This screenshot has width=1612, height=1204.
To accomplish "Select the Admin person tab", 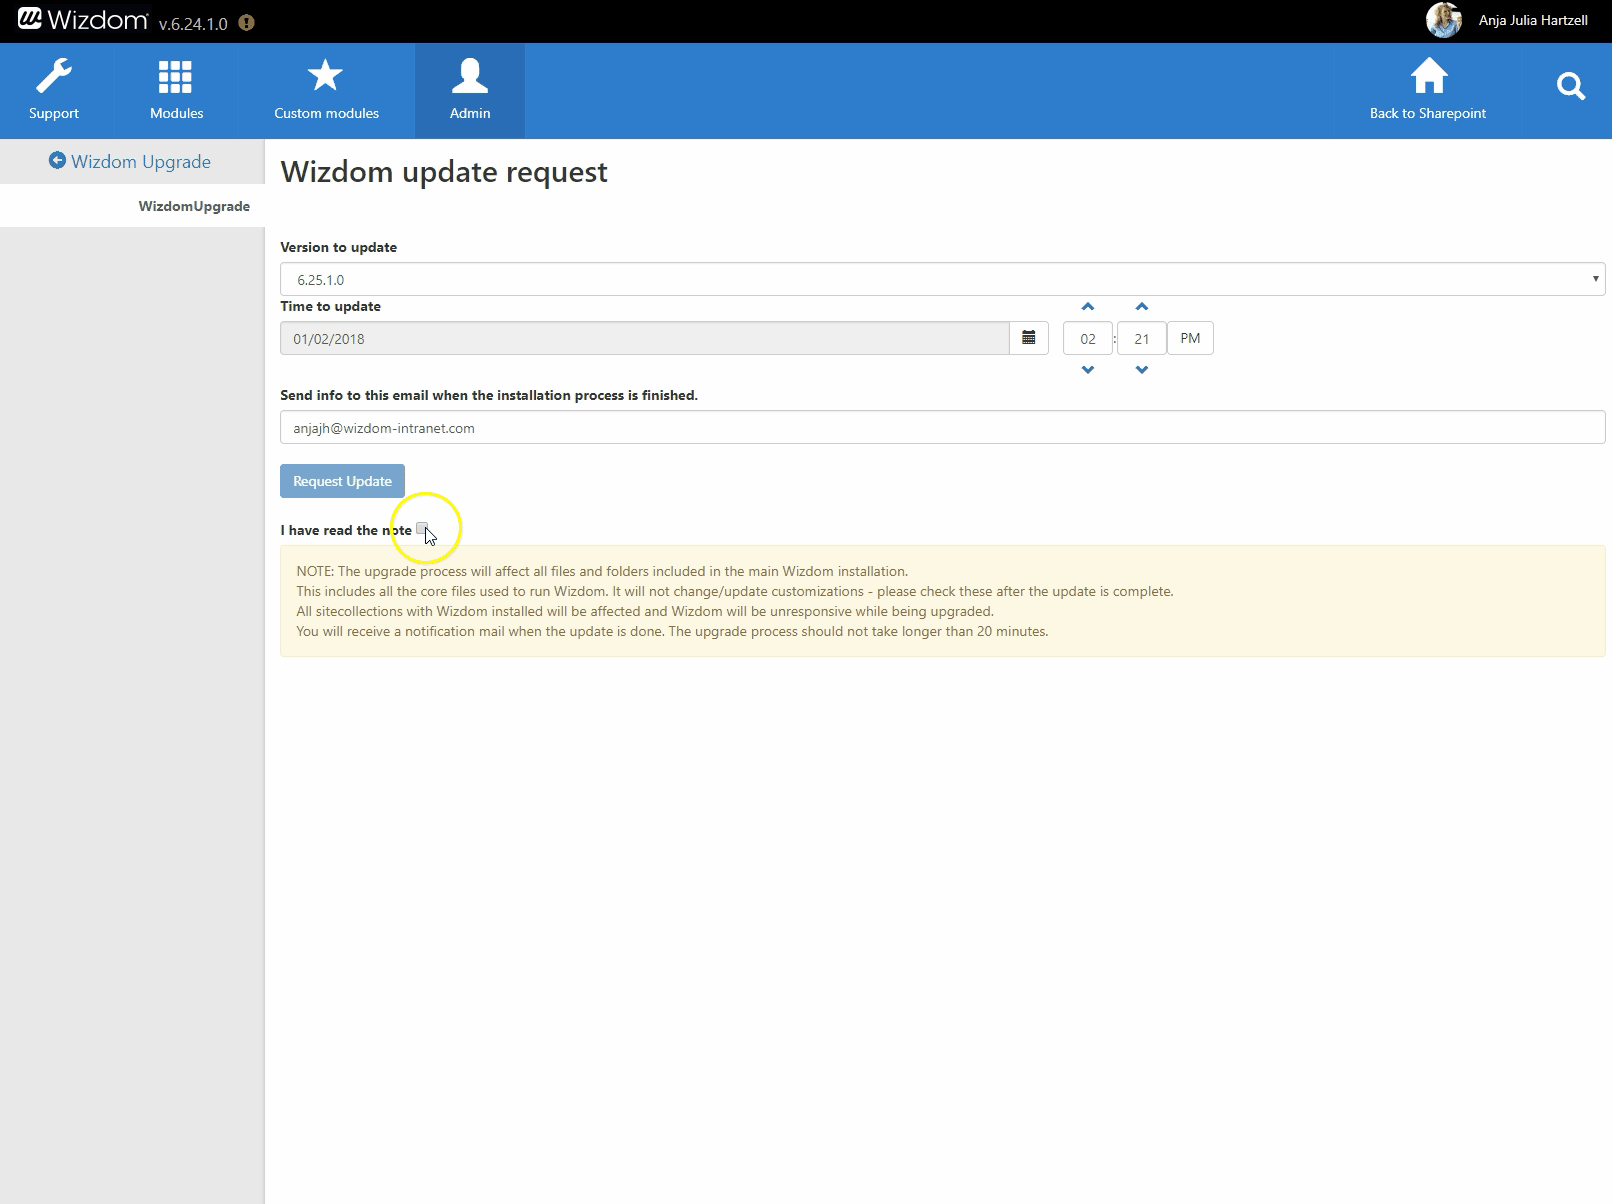I will tap(470, 90).
